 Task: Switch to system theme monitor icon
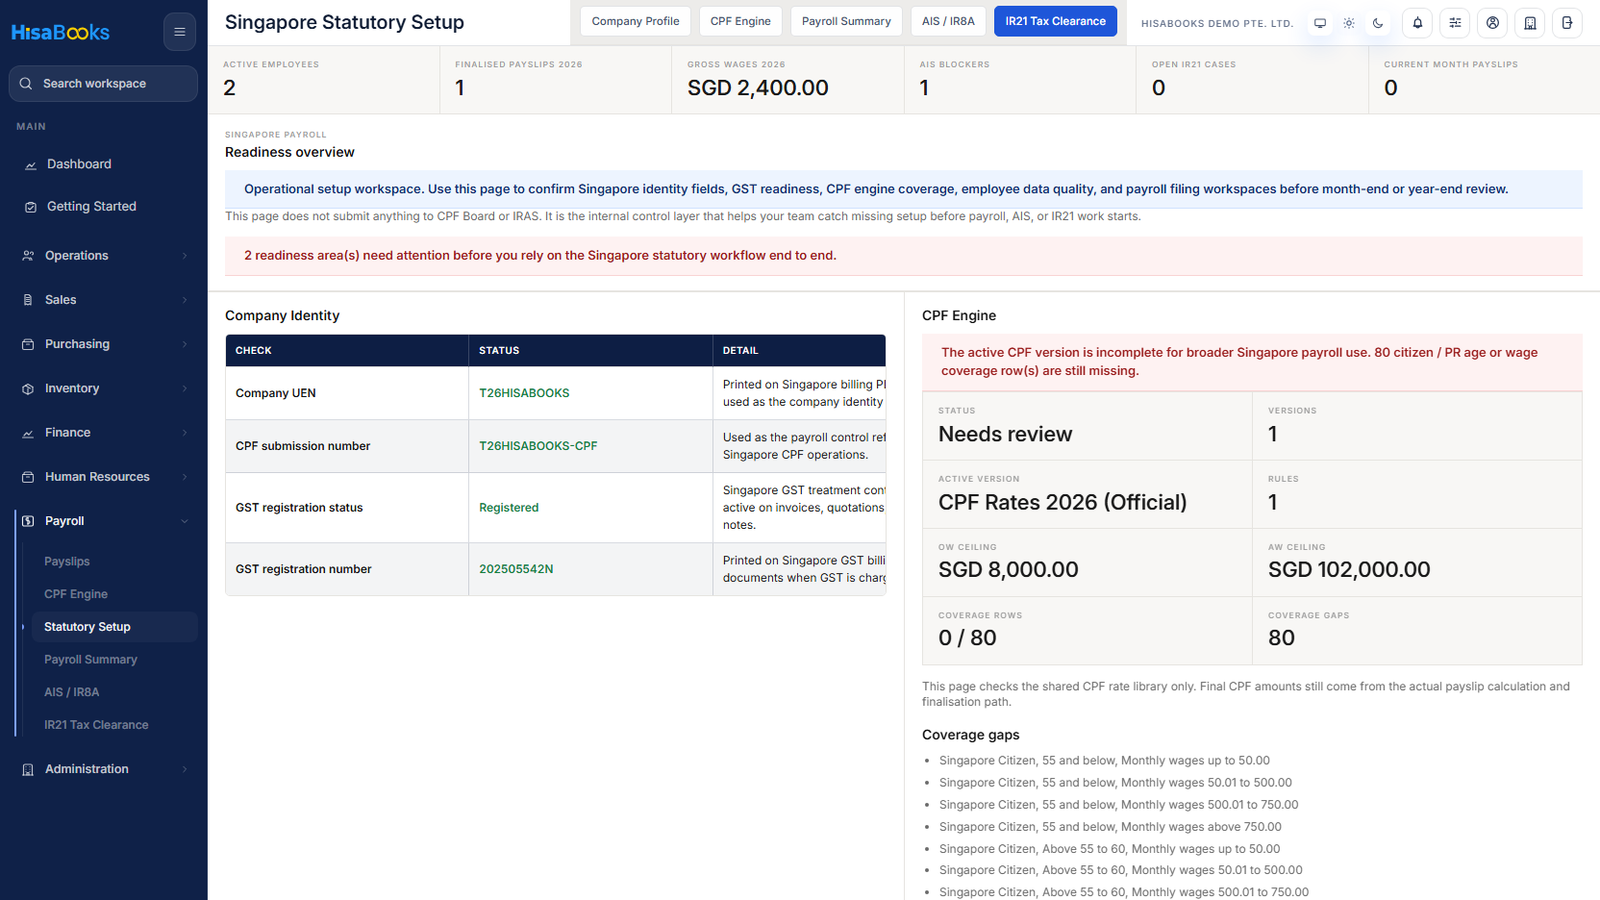point(1320,23)
